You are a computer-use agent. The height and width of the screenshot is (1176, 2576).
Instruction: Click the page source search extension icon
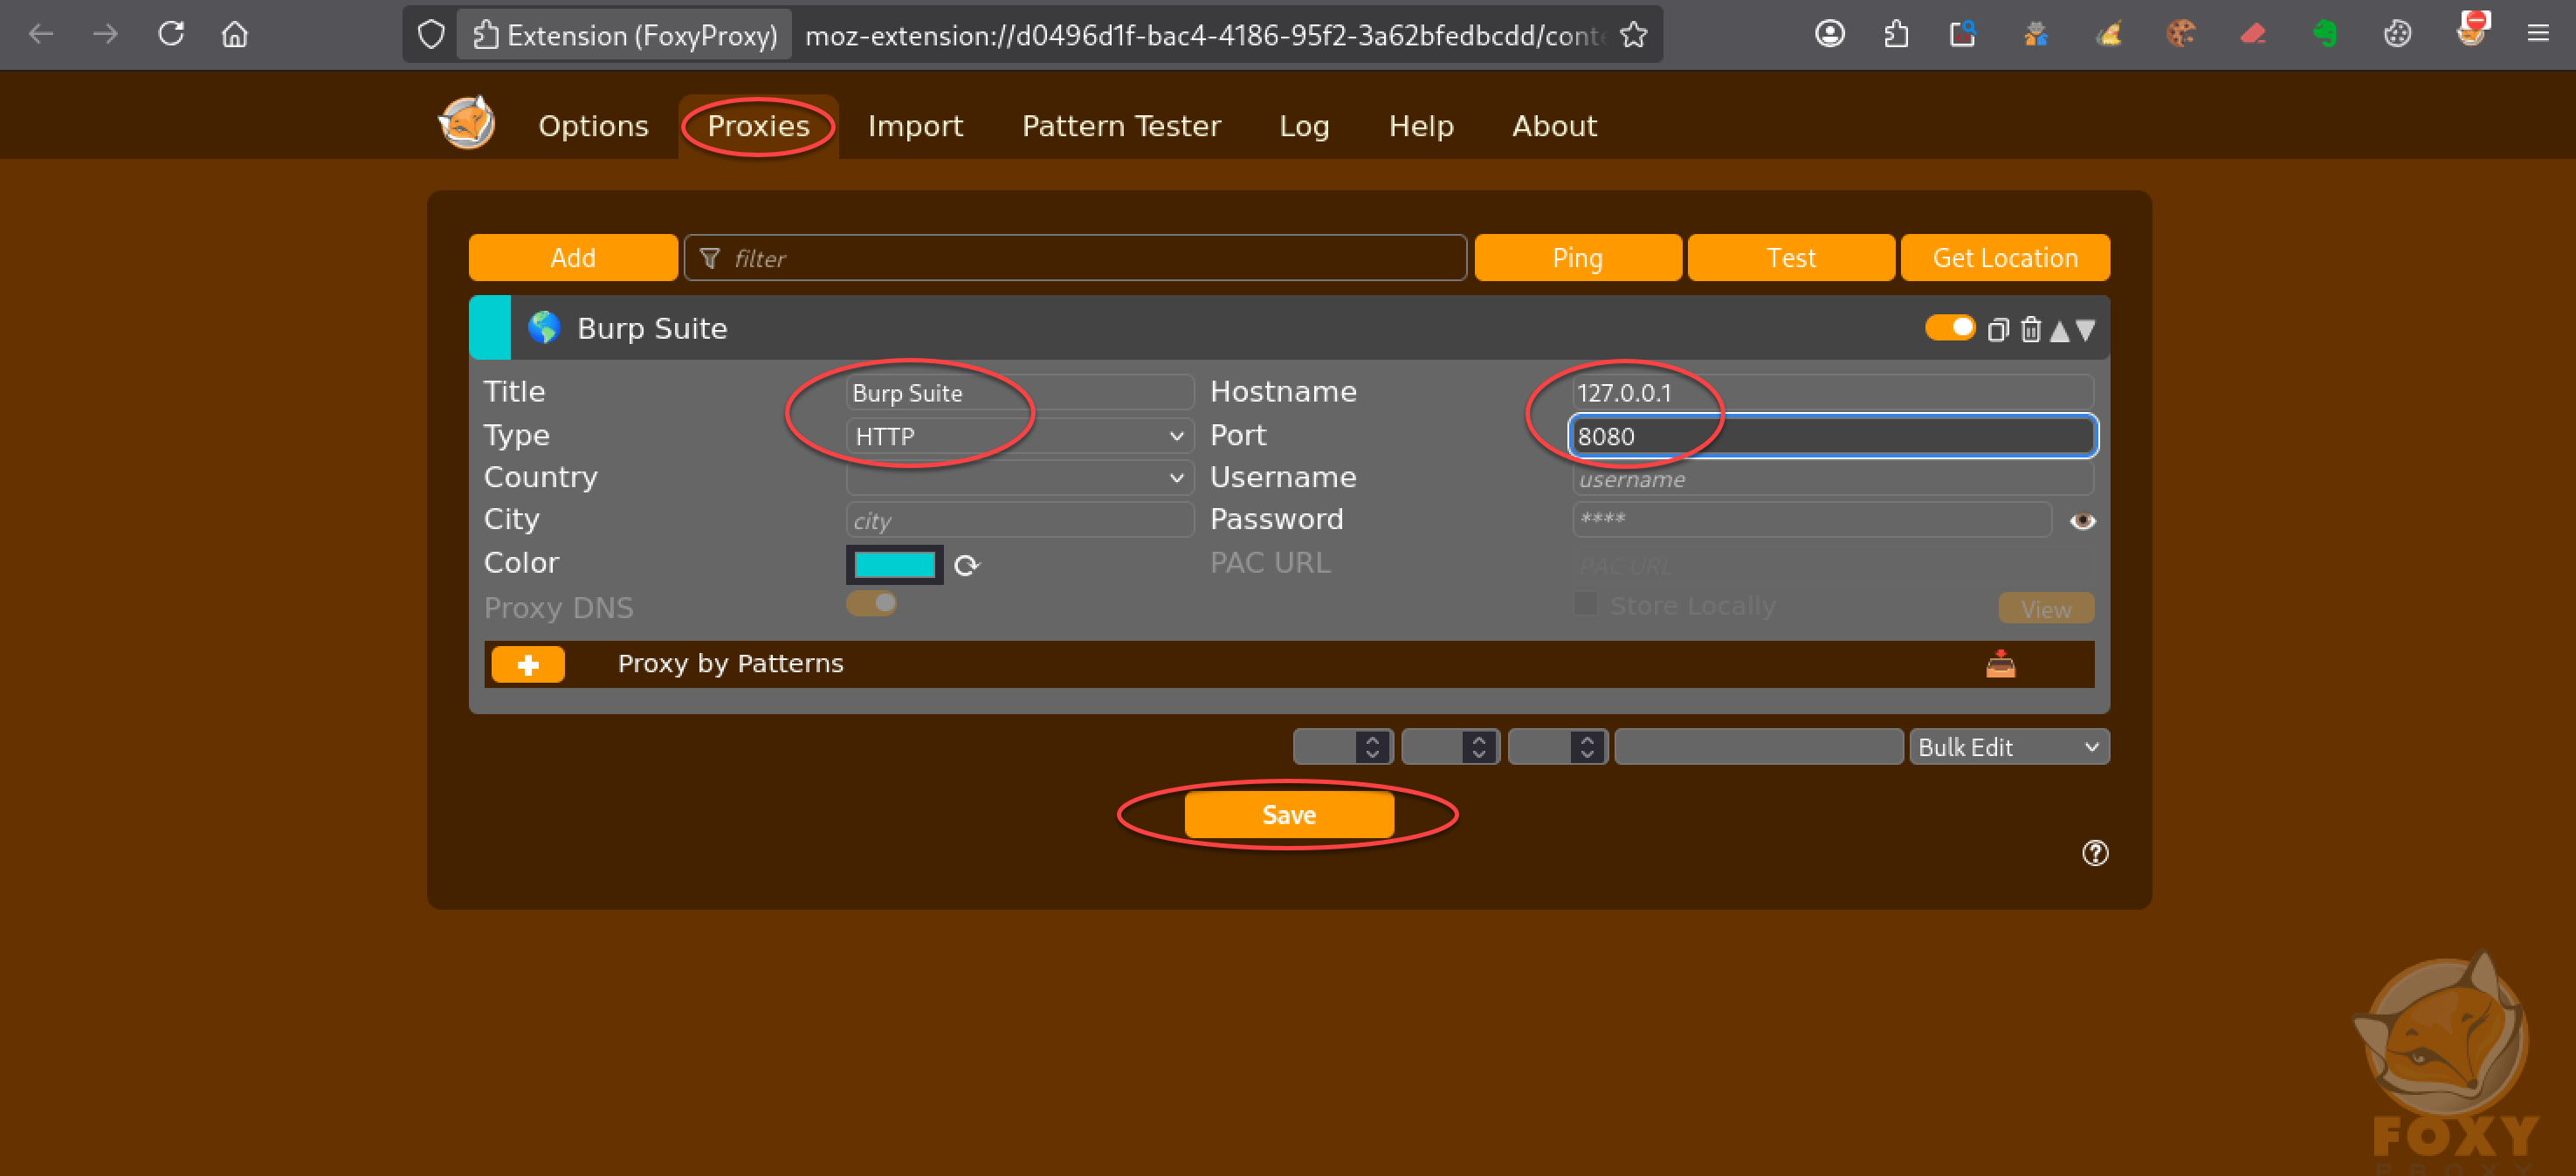pos(1963,34)
